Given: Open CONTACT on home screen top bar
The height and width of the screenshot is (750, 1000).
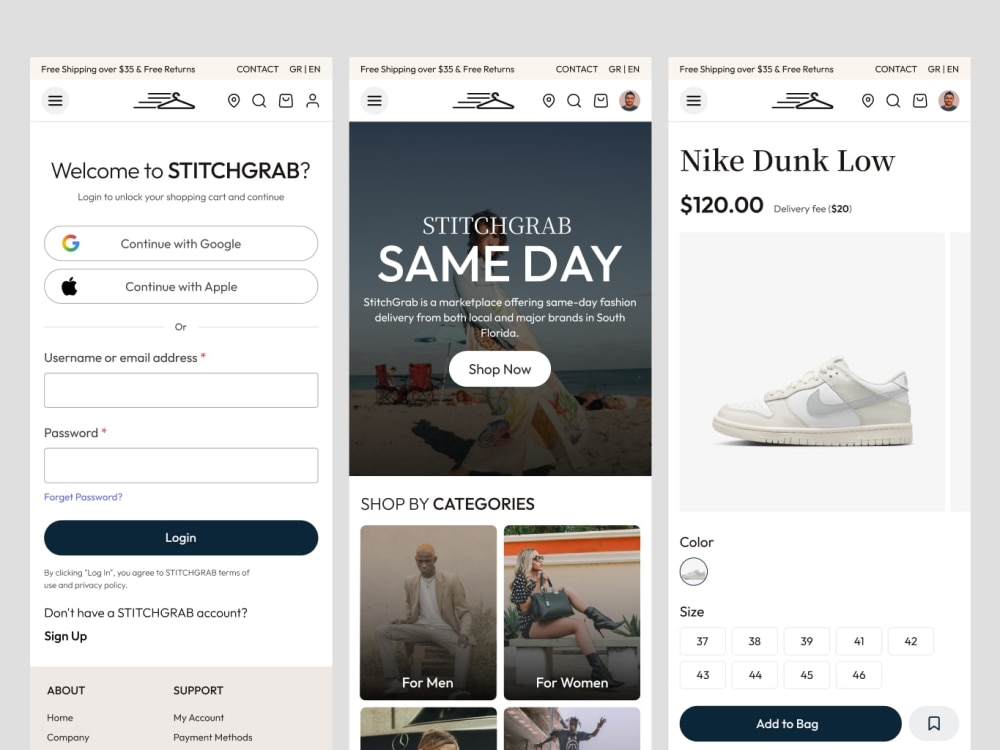Looking at the screenshot, I should [577, 69].
